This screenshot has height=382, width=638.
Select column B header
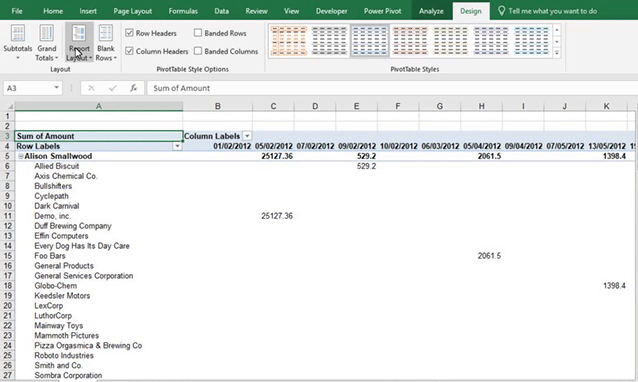click(218, 106)
